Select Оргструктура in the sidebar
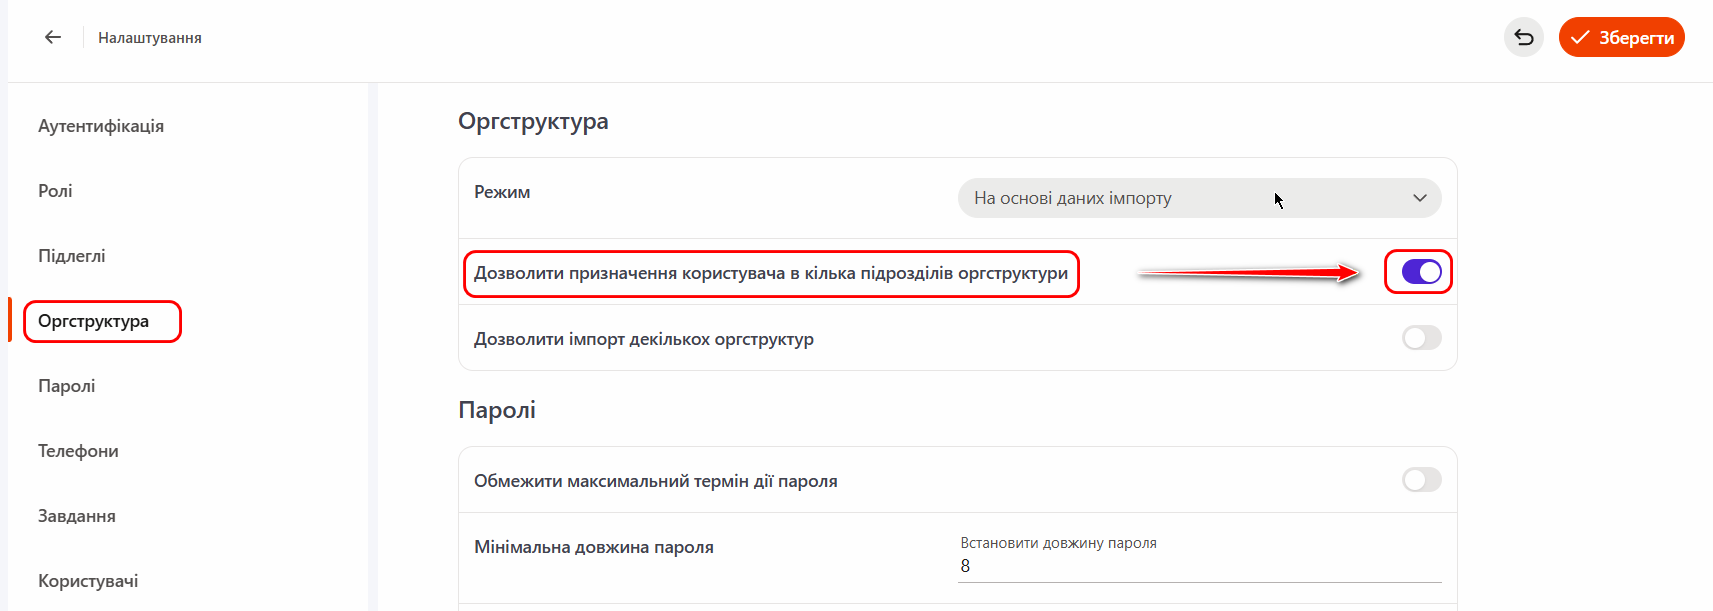 pyautogui.click(x=94, y=321)
